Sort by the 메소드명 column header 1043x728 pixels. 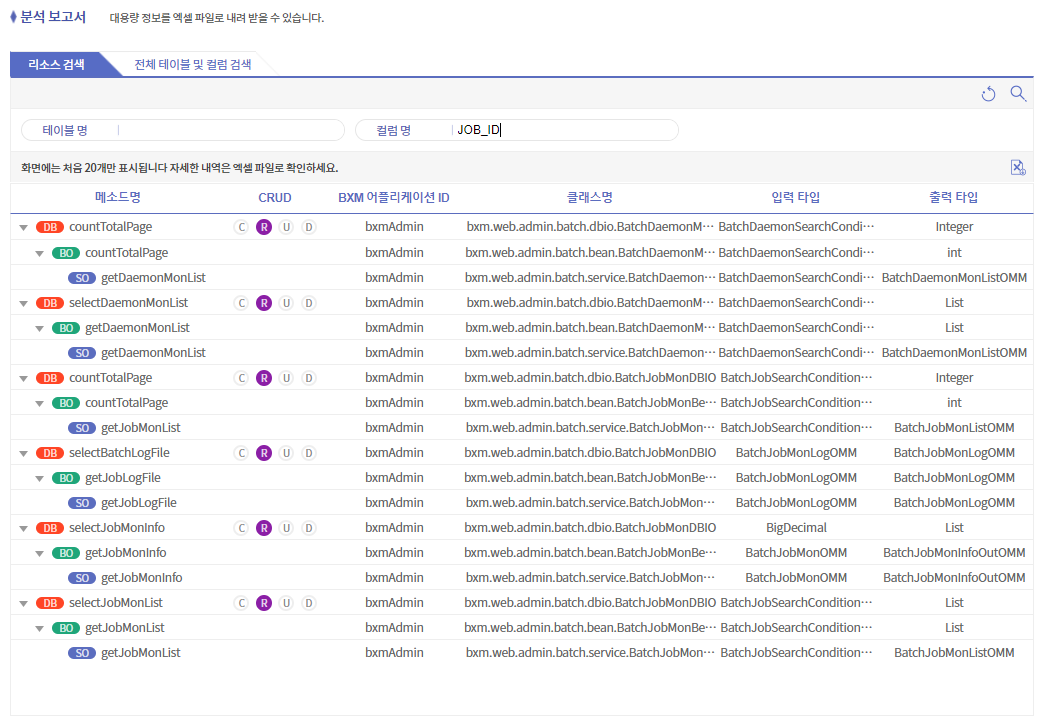pos(118,197)
